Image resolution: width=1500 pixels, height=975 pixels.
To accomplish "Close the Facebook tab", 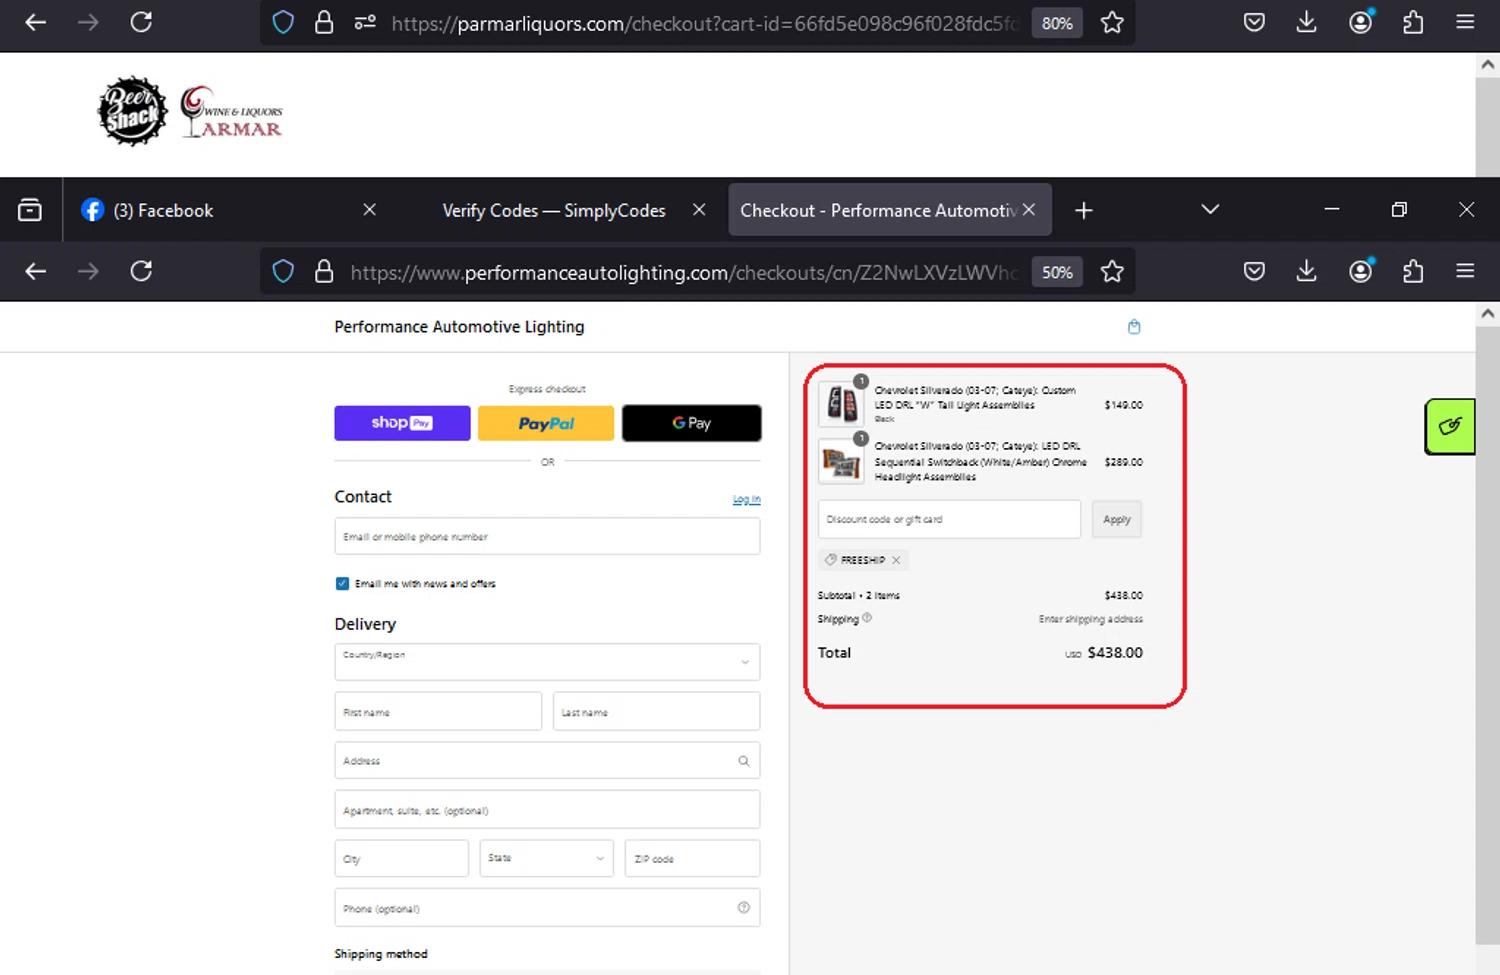I will (x=369, y=210).
